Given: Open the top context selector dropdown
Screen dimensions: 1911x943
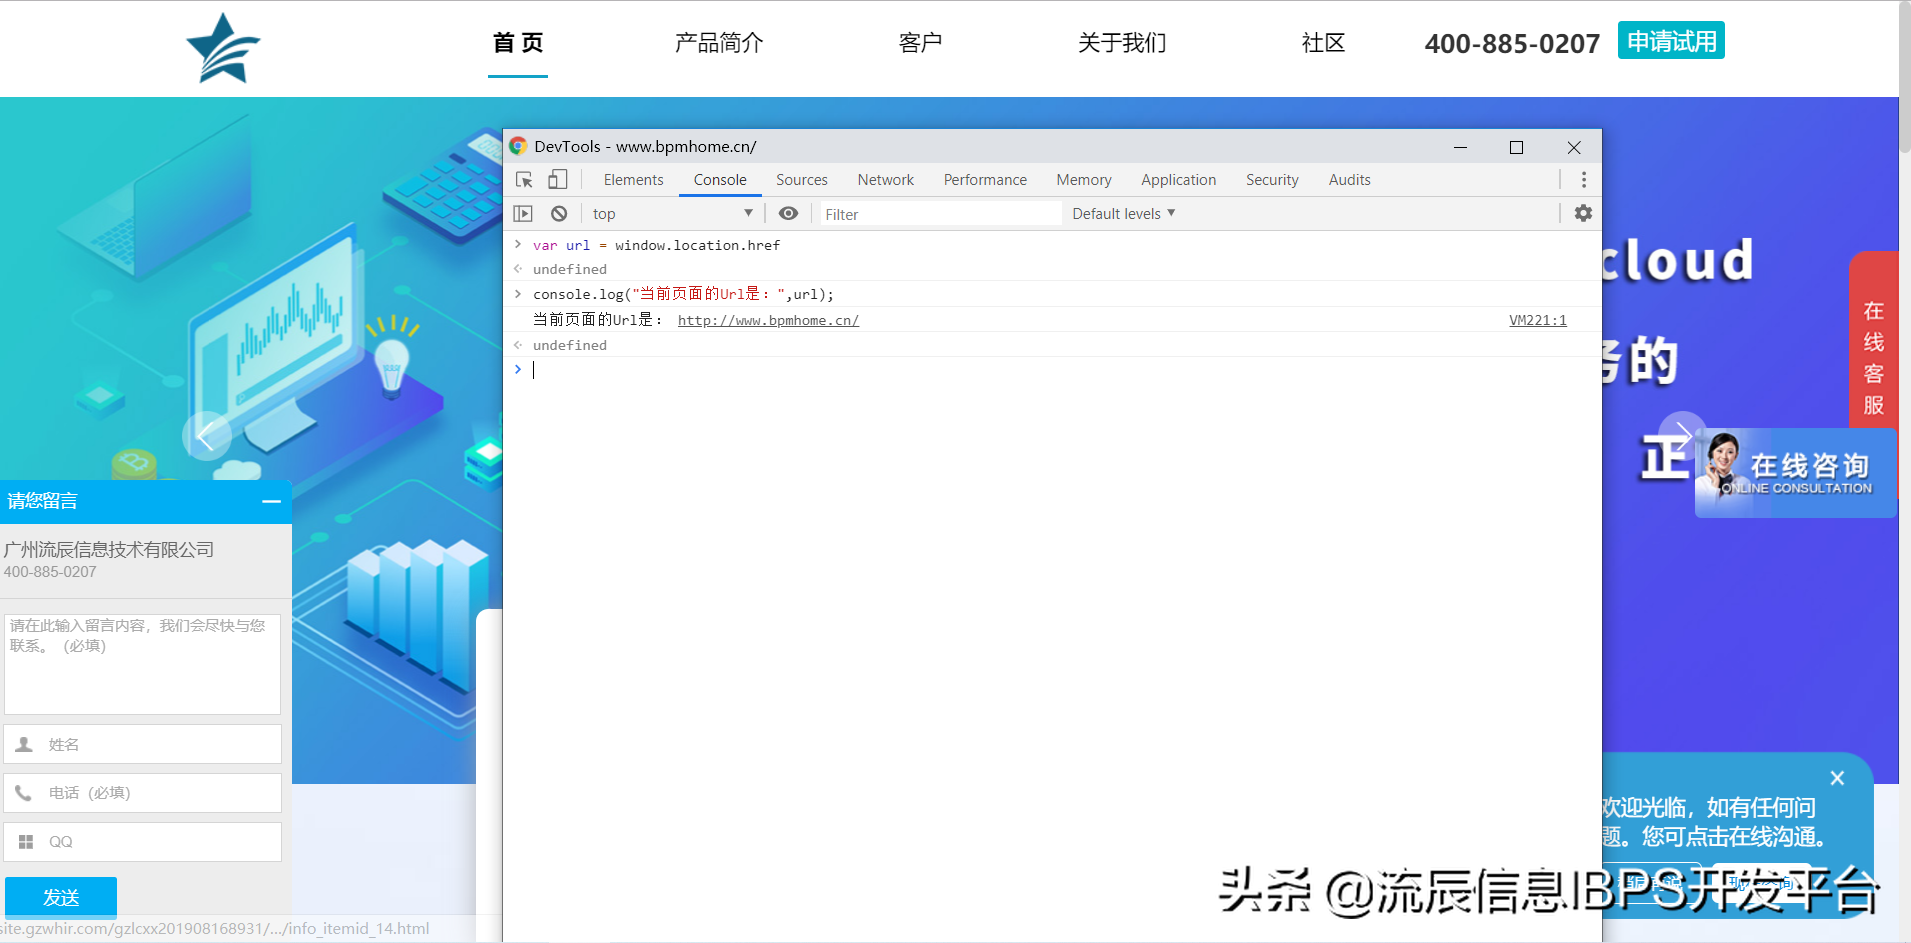Looking at the screenshot, I should tap(672, 214).
